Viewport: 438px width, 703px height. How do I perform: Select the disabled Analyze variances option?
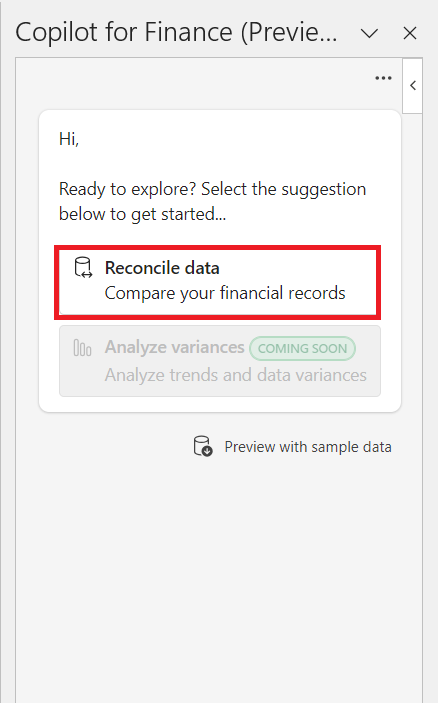(x=220, y=361)
